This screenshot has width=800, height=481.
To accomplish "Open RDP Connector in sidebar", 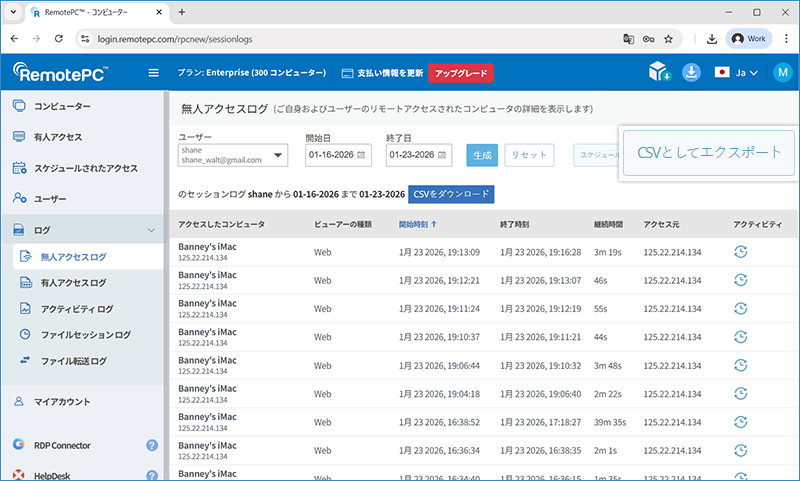I will (x=62, y=445).
